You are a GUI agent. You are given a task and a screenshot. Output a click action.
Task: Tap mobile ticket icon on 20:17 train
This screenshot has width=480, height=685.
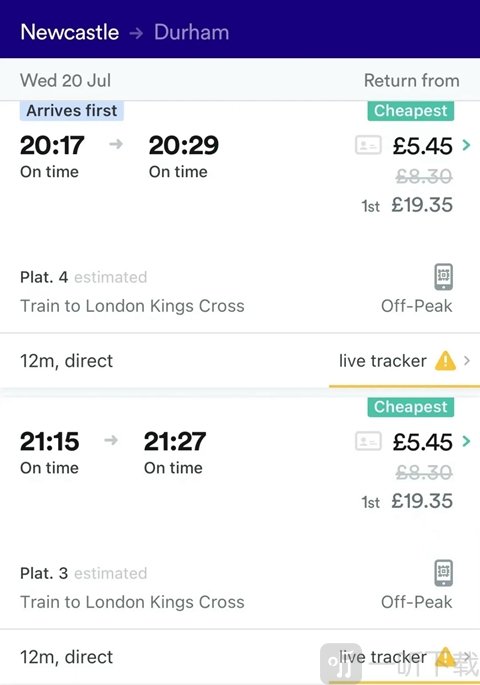coord(443,277)
